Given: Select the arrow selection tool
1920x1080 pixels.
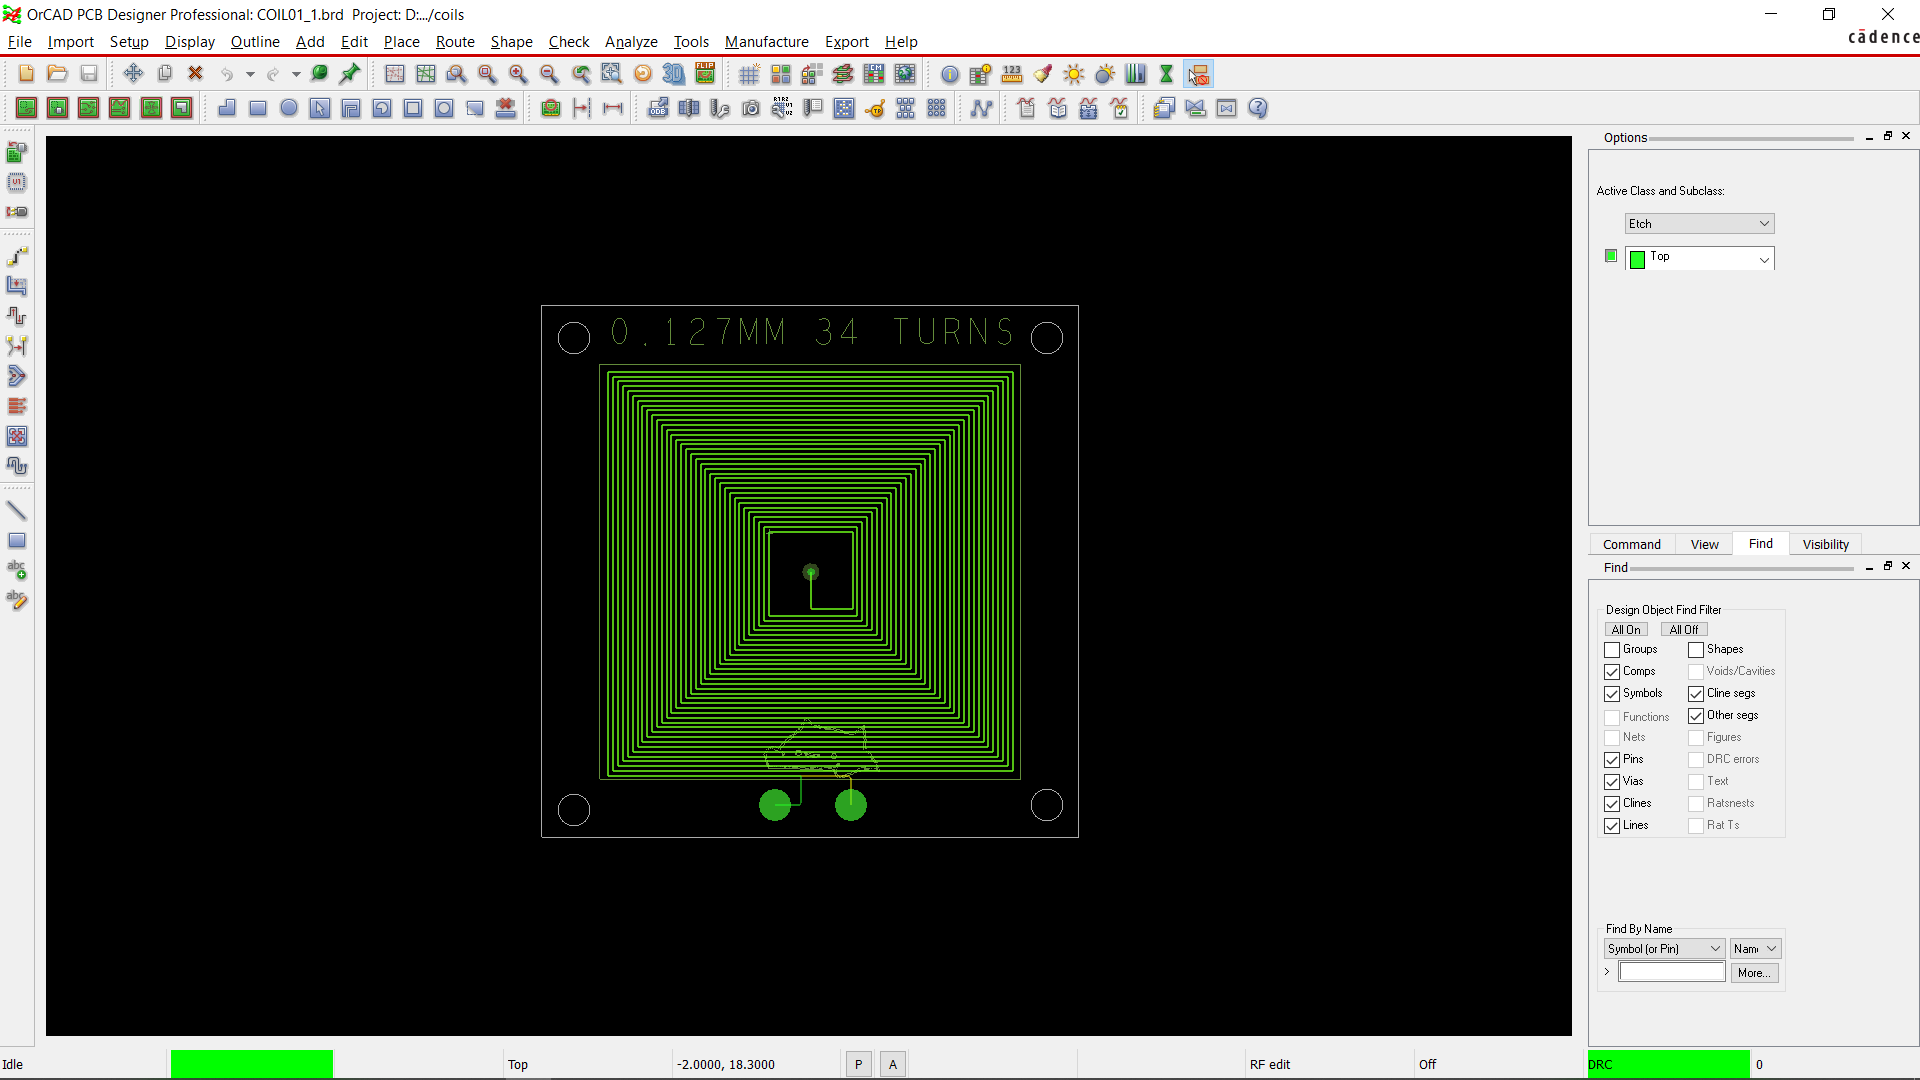Looking at the screenshot, I should point(319,108).
